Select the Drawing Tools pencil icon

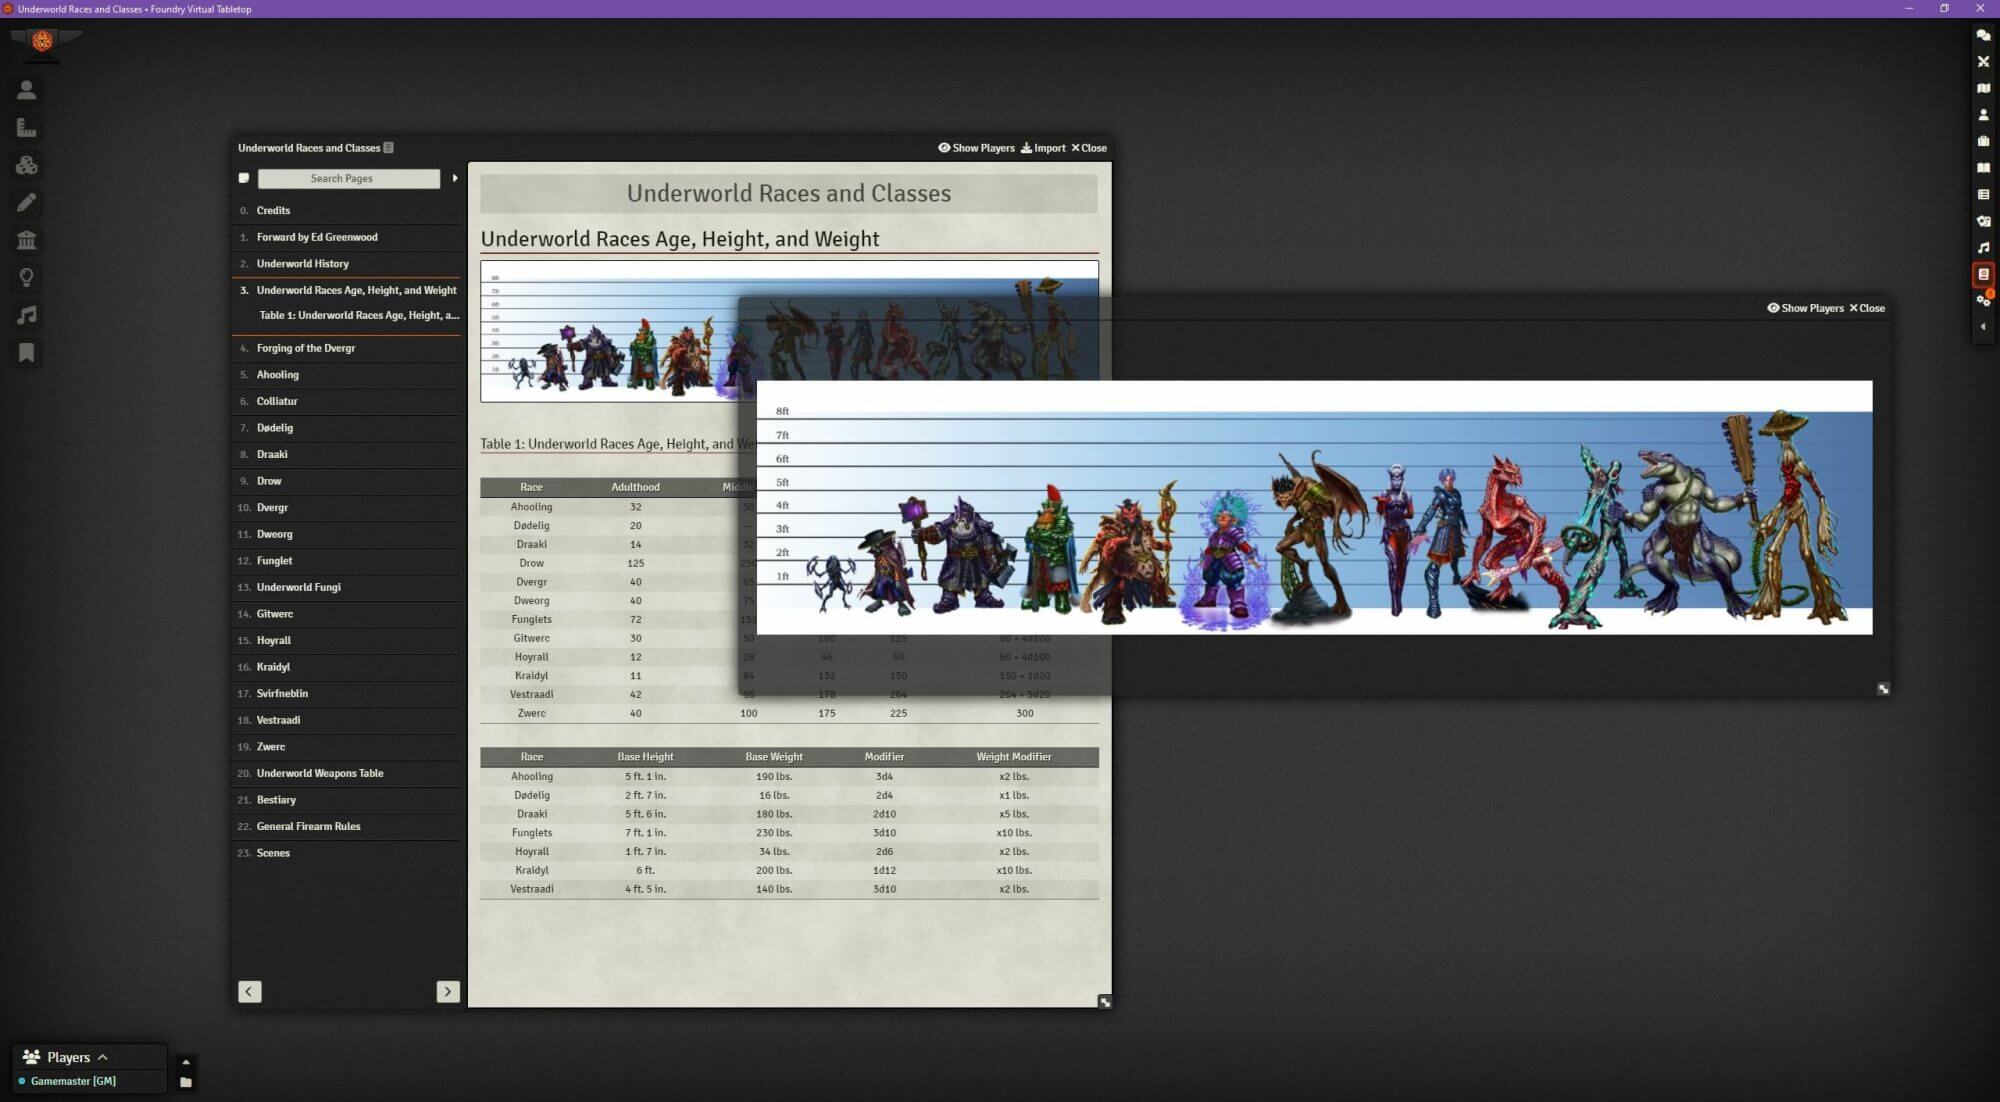[27, 202]
